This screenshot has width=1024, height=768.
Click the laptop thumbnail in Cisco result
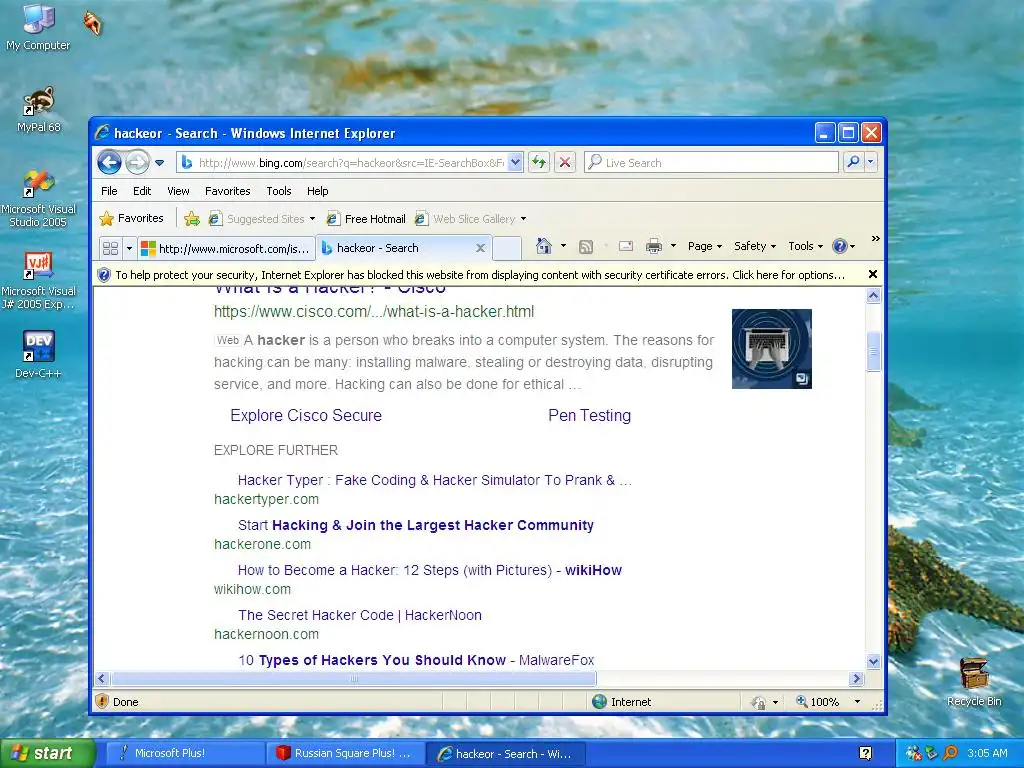tap(771, 349)
